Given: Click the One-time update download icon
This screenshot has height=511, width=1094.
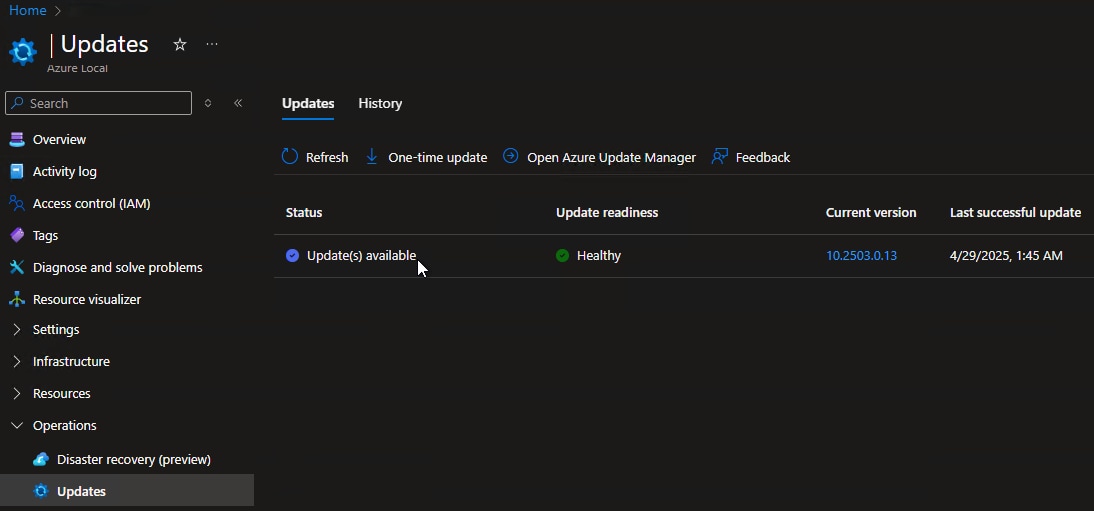Looking at the screenshot, I should (x=372, y=156).
